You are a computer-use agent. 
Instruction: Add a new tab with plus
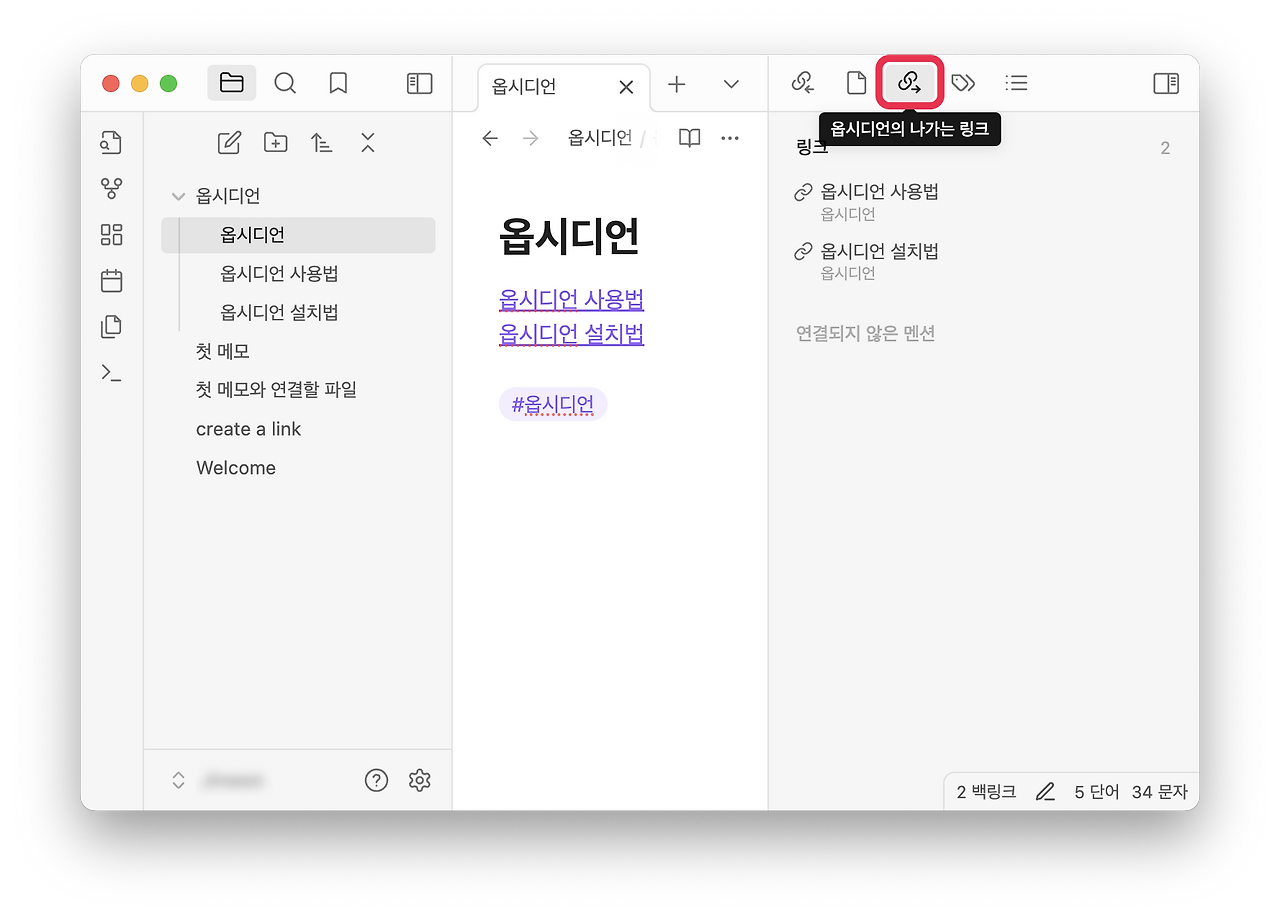click(x=677, y=85)
